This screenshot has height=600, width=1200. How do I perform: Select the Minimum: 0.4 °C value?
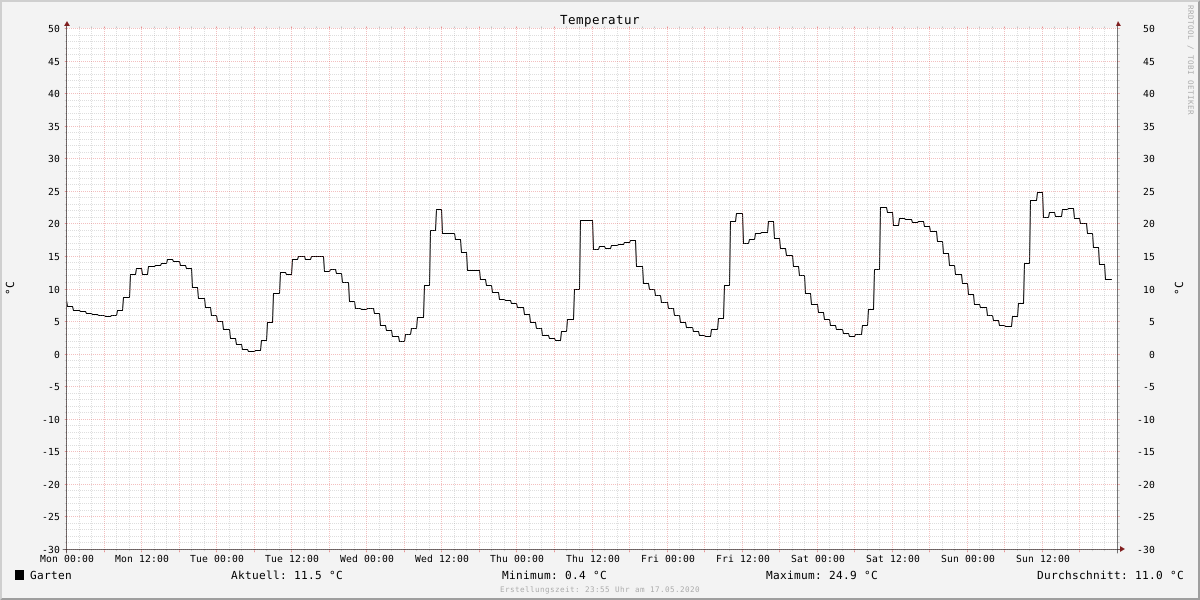[554, 575]
